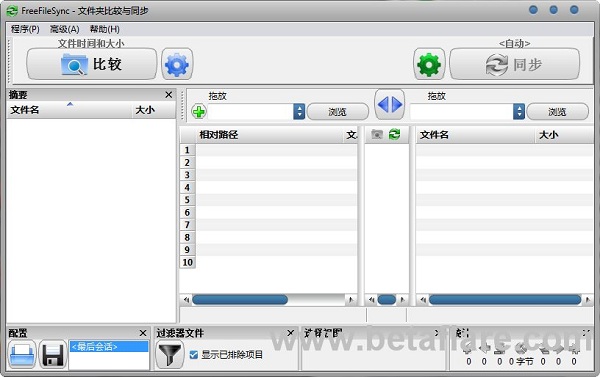Click the left grid horizontal scrollbar thumb
This screenshot has height=377, width=600.
pos(240,300)
